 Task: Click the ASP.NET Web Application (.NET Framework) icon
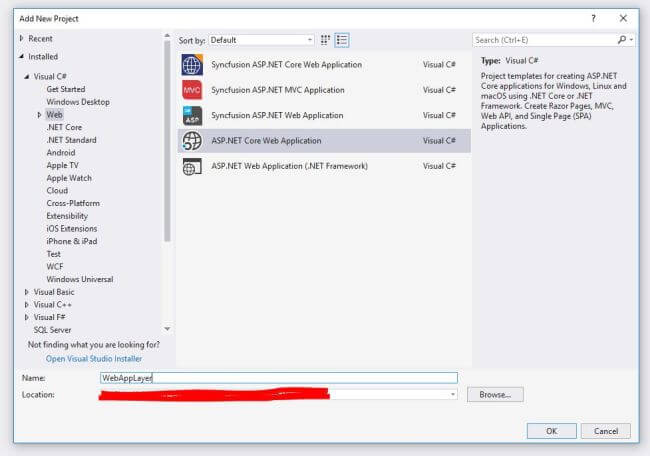click(x=192, y=166)
